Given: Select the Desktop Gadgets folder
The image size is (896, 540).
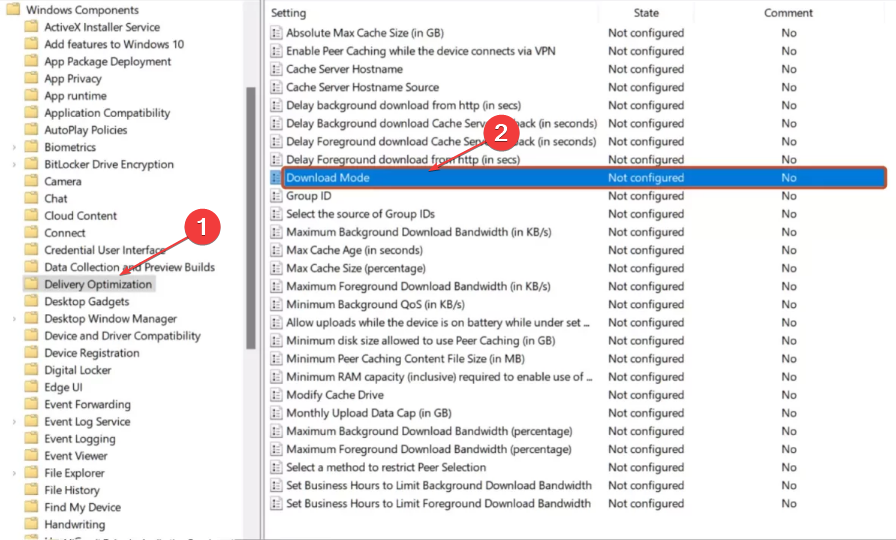Looking at the screenshot, I should pos(87,301).
